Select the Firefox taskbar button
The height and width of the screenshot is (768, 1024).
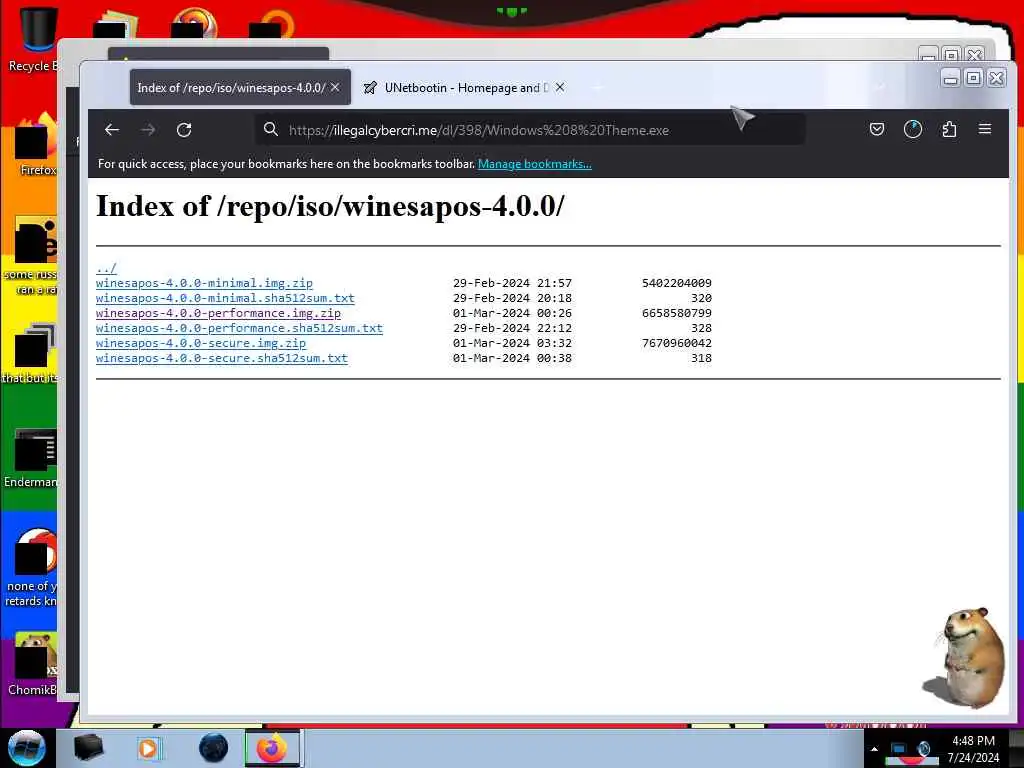click(x=272, y=748)
